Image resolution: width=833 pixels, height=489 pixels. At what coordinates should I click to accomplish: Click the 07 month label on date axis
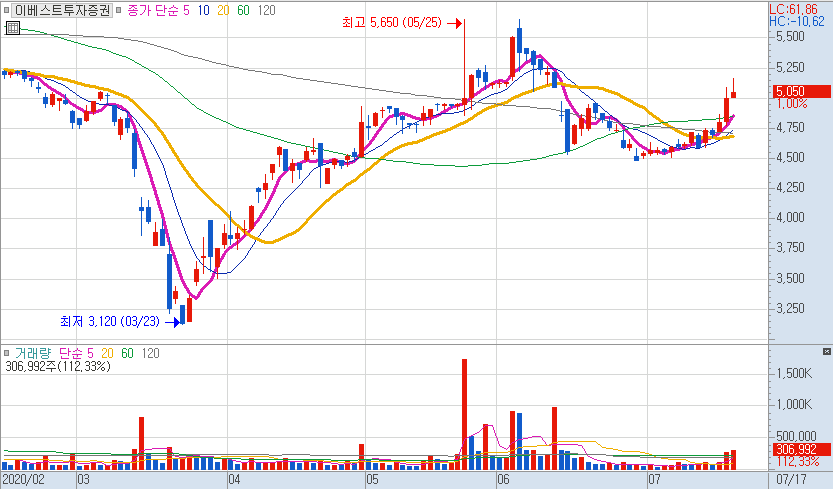(654, 480)
